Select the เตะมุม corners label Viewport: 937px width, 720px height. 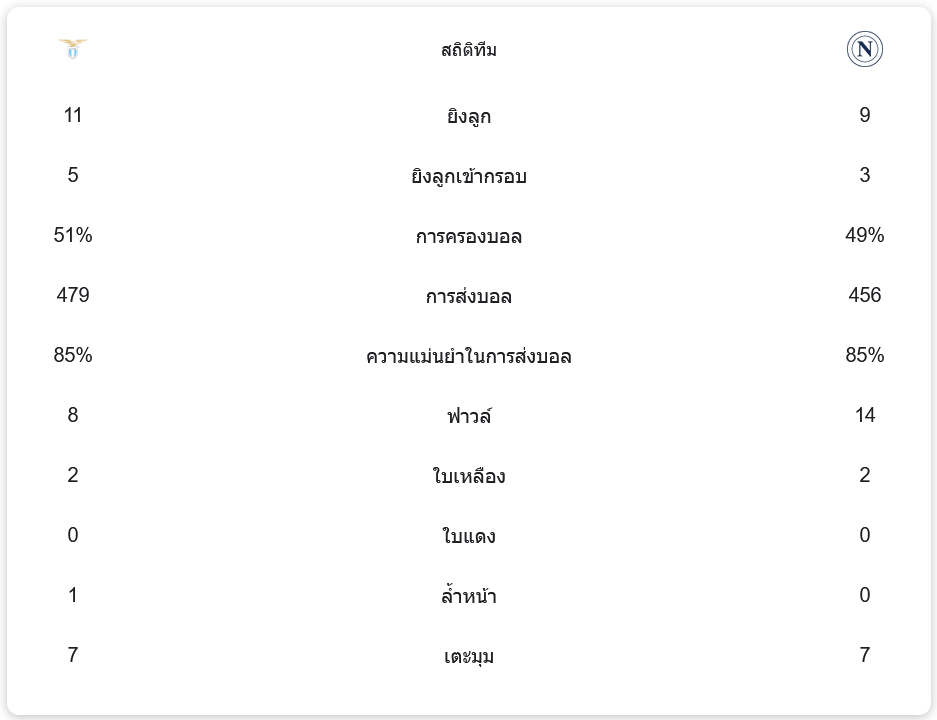[x=468, y=657]
